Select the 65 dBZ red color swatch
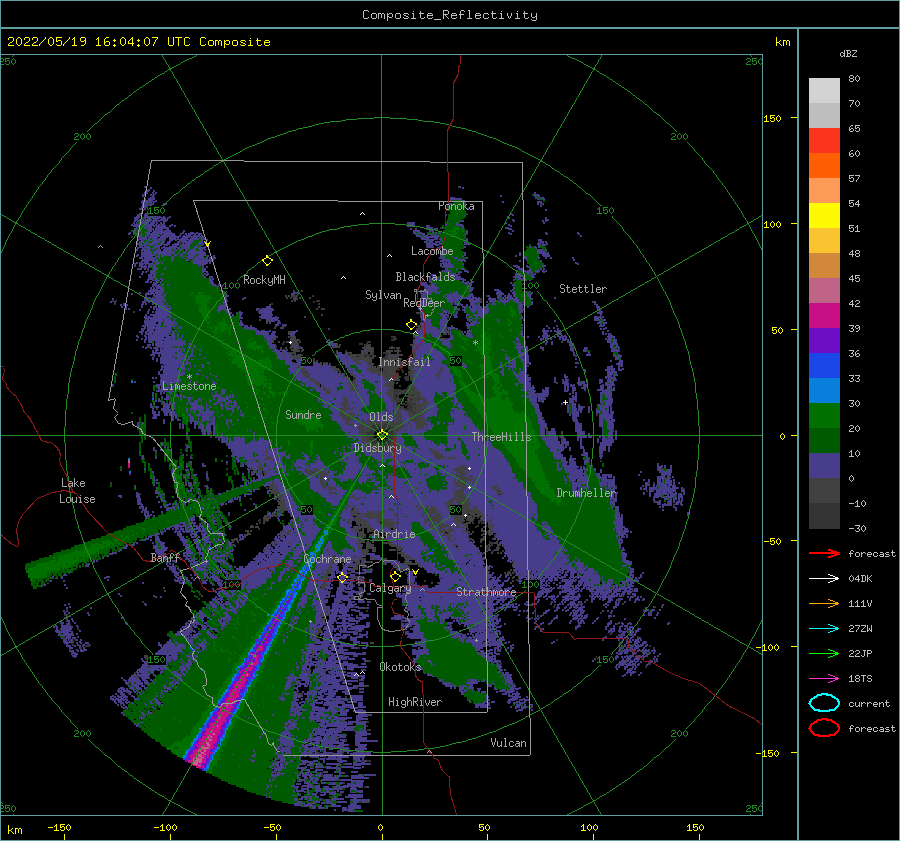The image size is (900, 841). coord(824,141)
